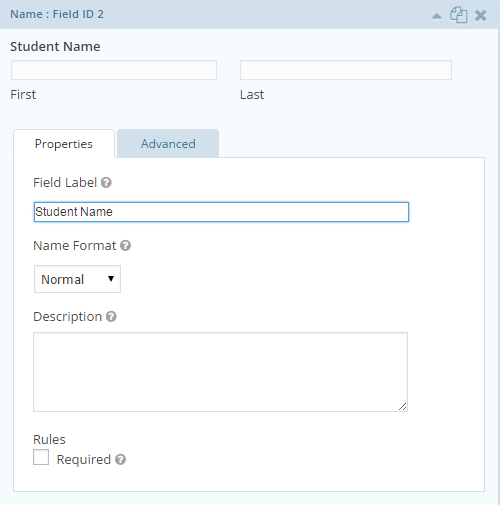
Task: Delete this field with the X icon
Action: coord(480,15)
